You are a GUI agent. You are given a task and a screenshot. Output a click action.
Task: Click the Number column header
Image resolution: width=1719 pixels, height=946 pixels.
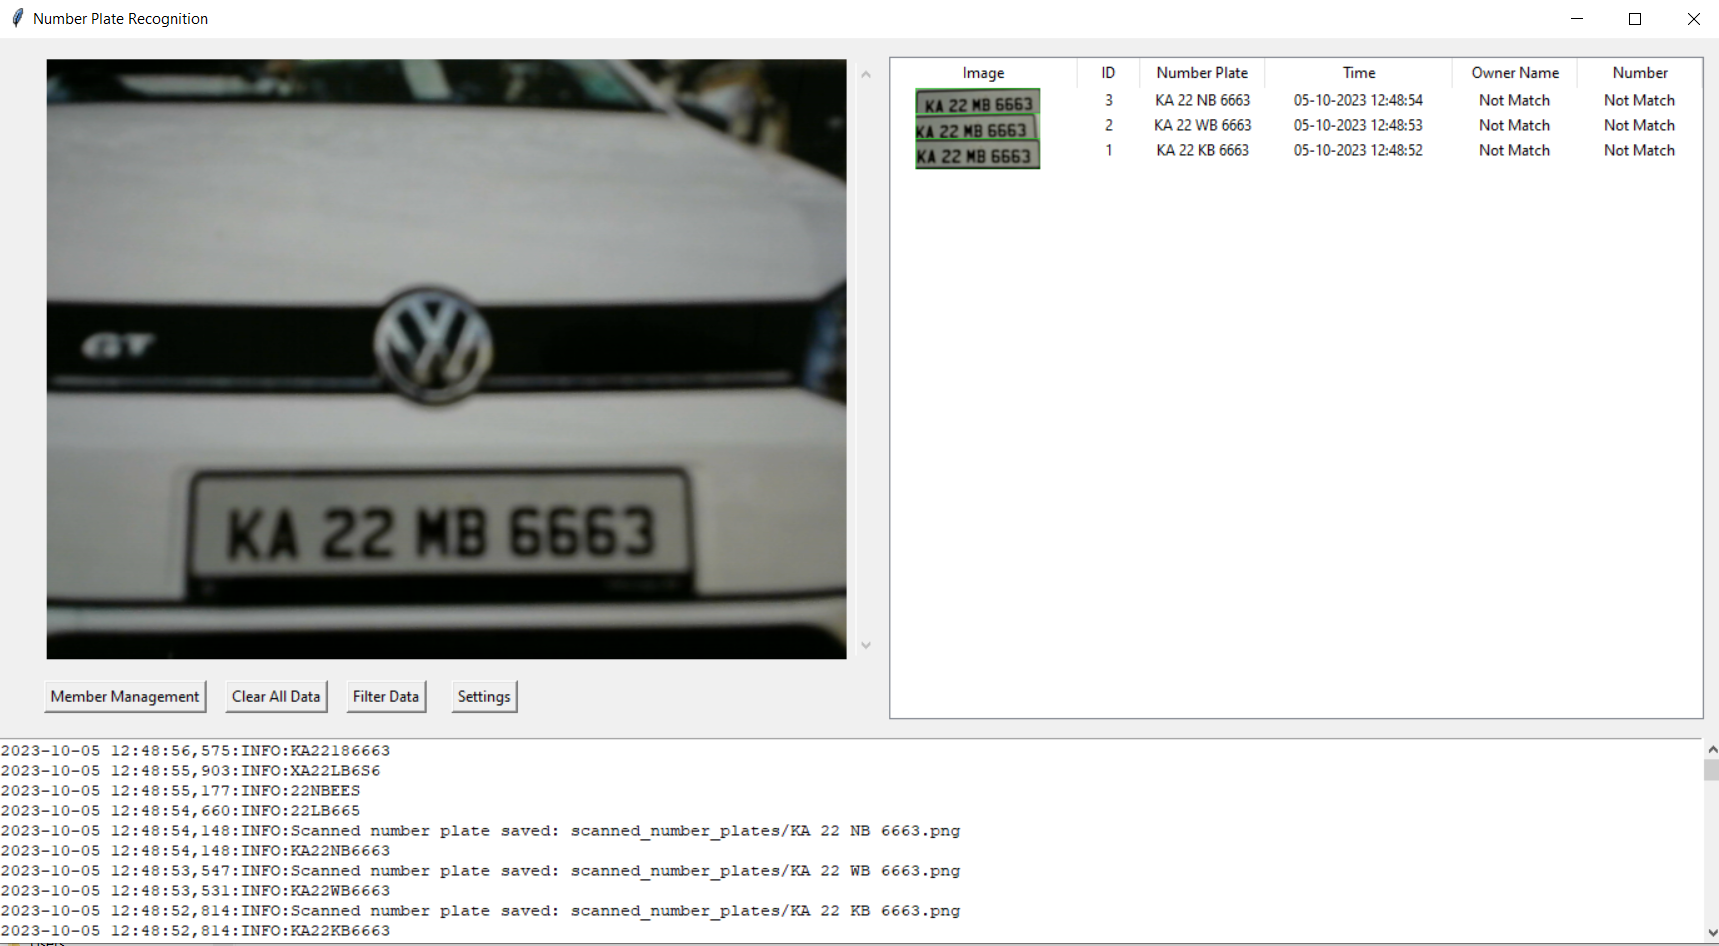pos(1640,73)
